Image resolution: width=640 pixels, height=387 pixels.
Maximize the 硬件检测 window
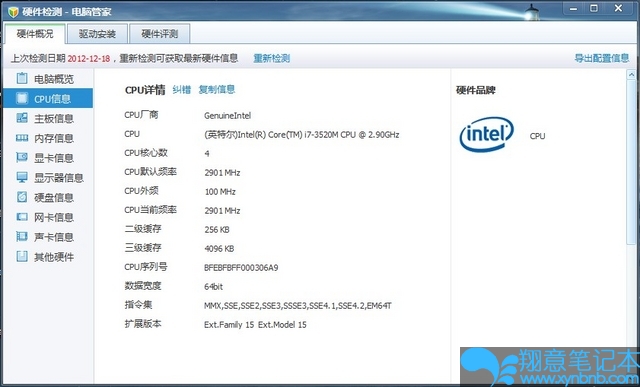pyautogui.click(x=594, y=8)
